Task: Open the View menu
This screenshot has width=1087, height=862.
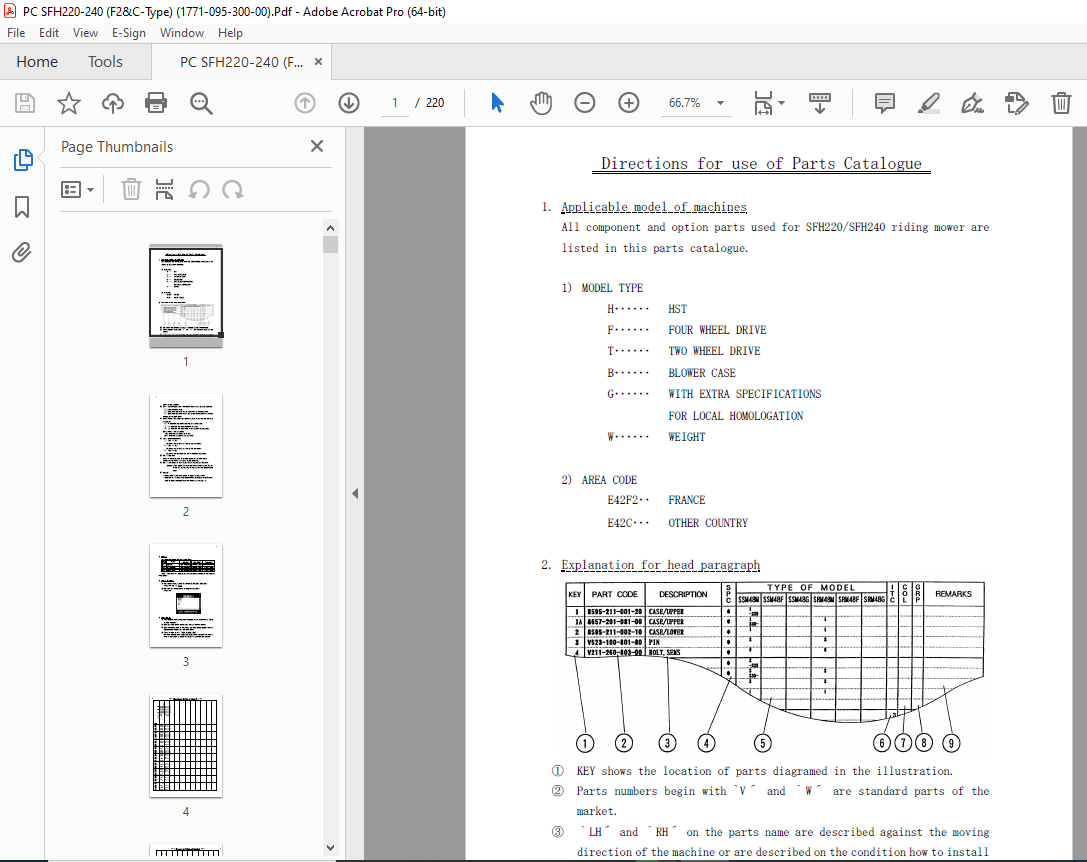Action: 85,33
